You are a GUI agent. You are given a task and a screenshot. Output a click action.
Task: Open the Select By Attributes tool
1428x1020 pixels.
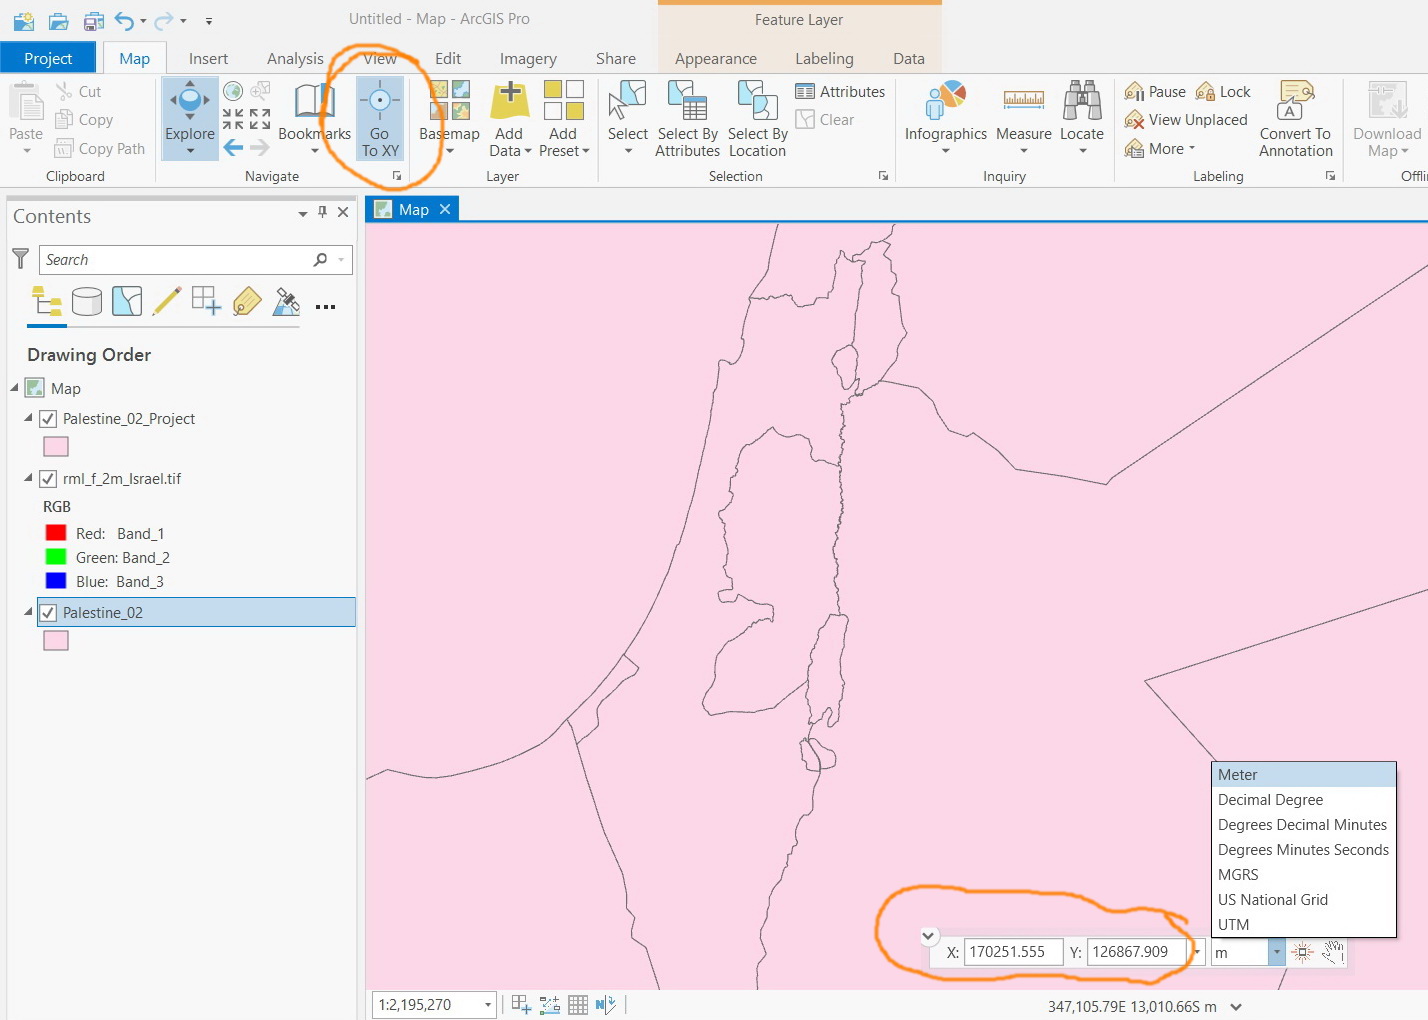coord(687,118)
